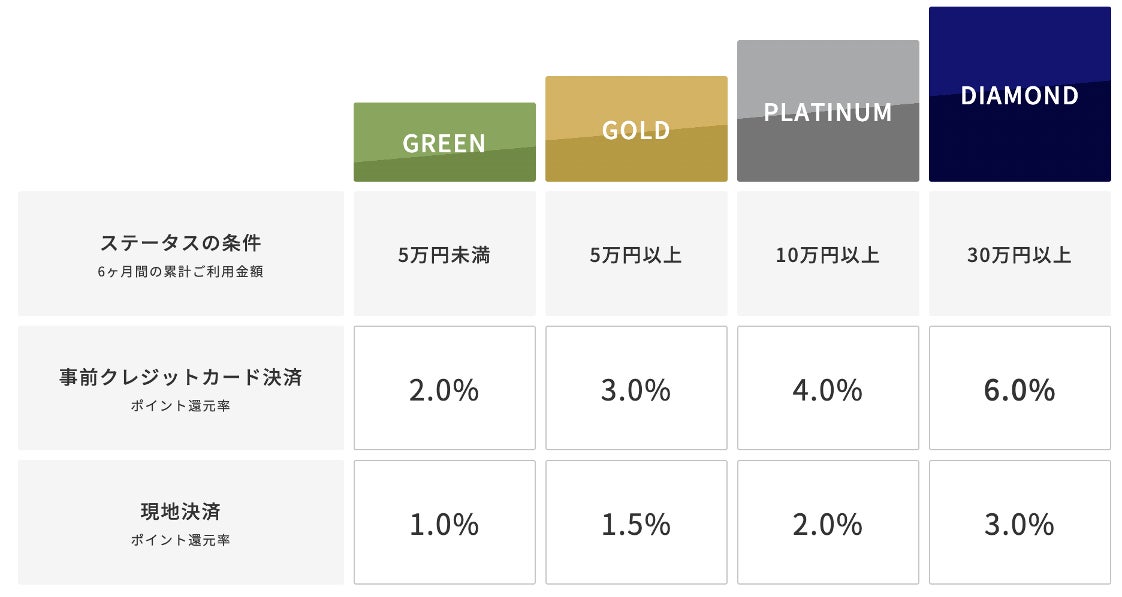Click the PLATINUM status card
The width and height of the screenshot is (1122, 597).
tap(828, 111)
